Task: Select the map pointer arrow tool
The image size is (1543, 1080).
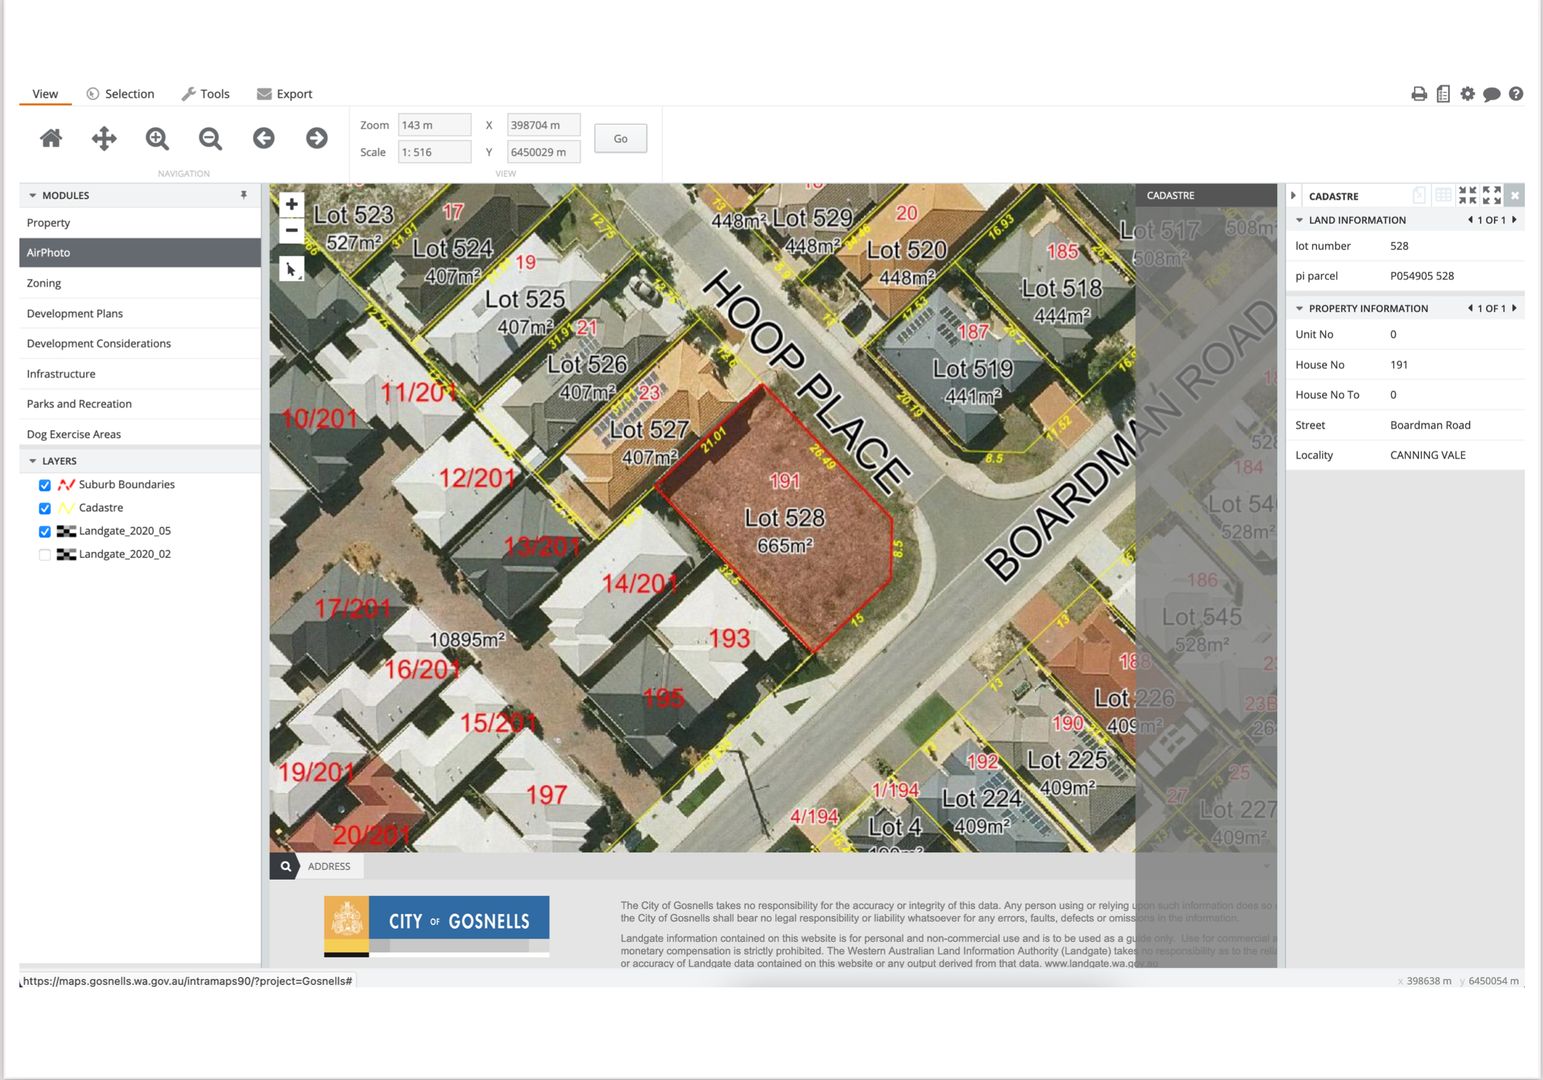Action: pyautogui.click(x=291, y=268)
